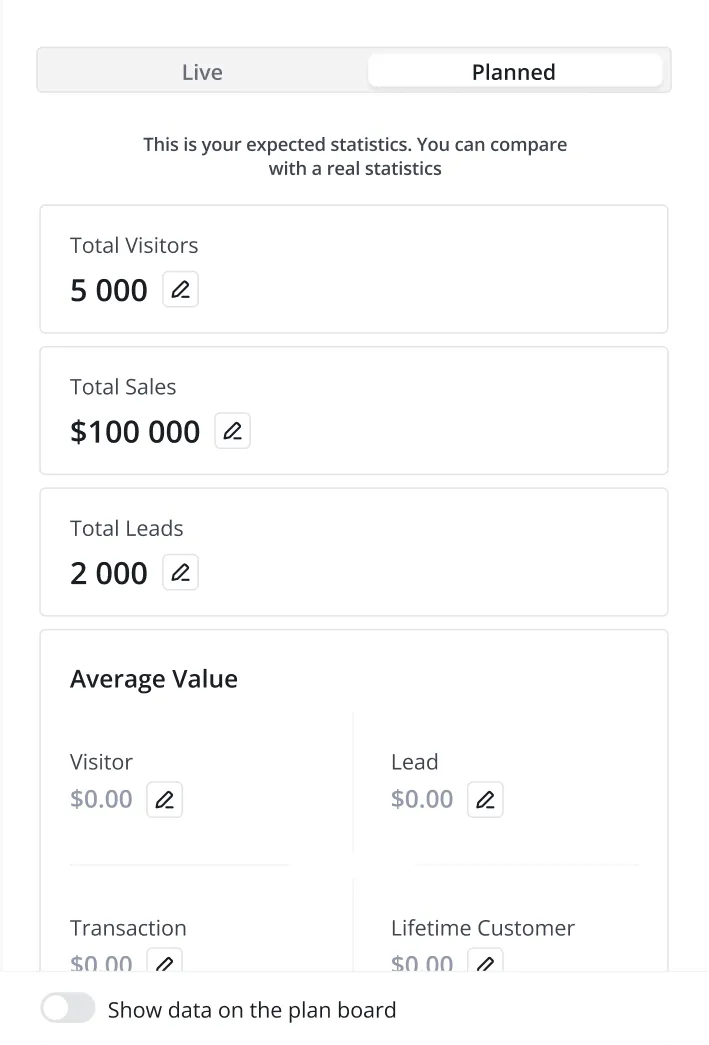The width and height of the screenshot is (709, 1045).
Task: Click the Total Visitors label
Action: (134, 245)
